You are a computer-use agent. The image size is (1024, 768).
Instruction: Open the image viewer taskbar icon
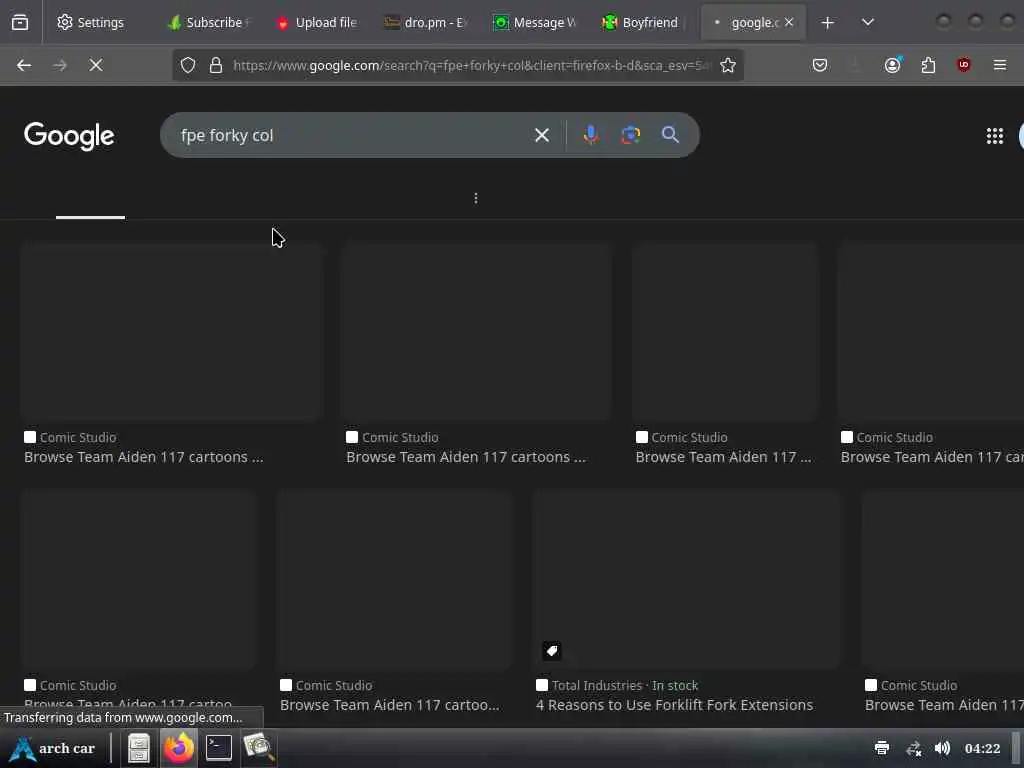click(x=259, y=748)
